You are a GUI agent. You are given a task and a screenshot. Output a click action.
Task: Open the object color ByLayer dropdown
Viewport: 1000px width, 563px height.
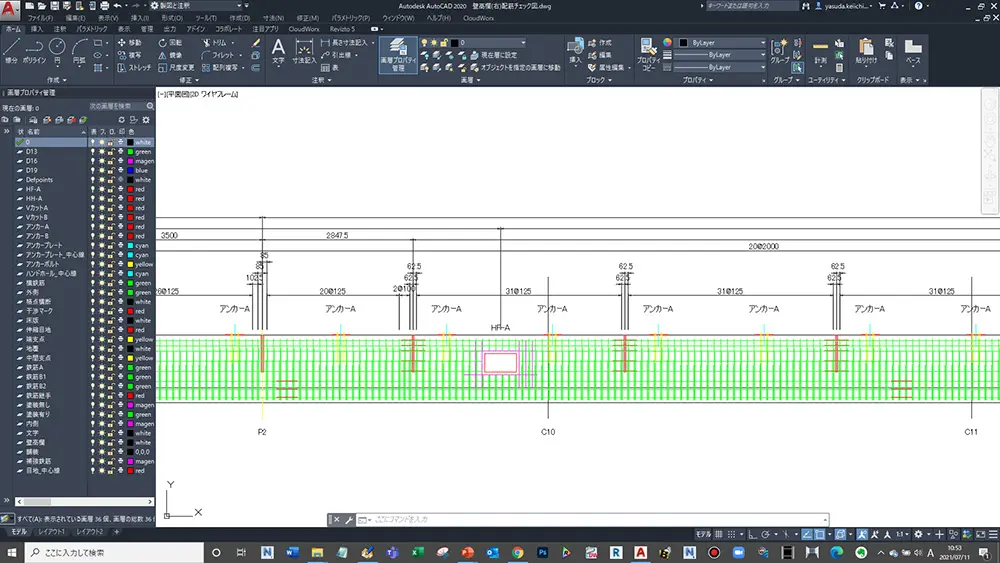(722, 43)
